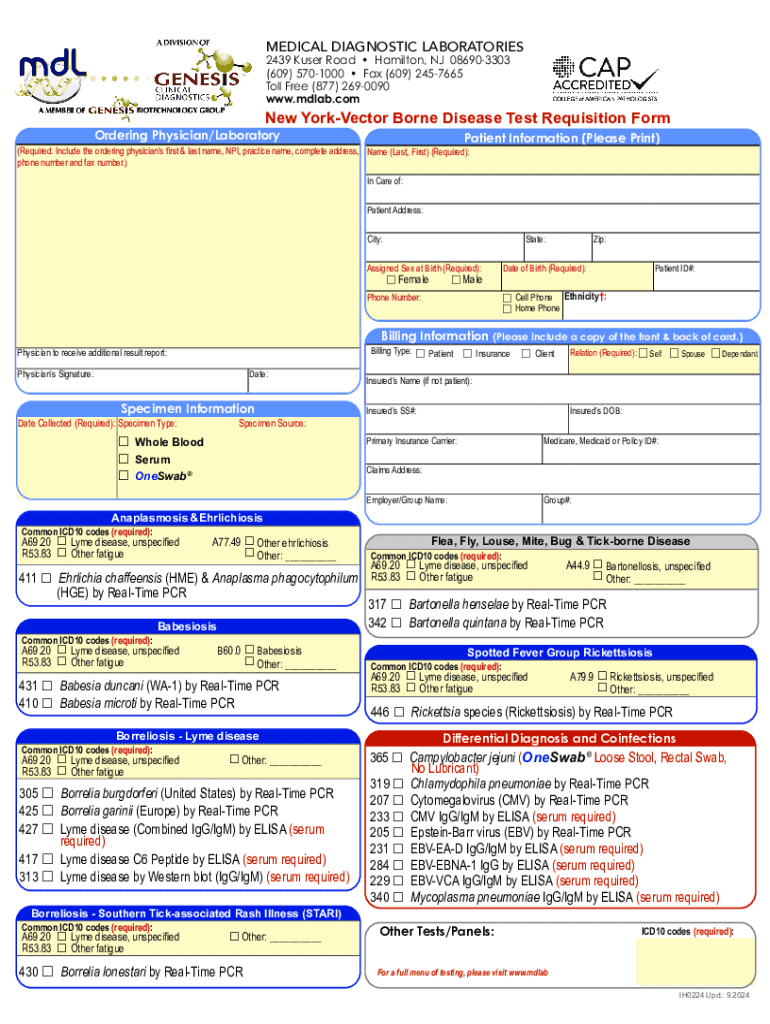The height and width of the screenshot is (1024, 770).
Task: Check the Cell Phone checkbox
Action: [506, 298]
